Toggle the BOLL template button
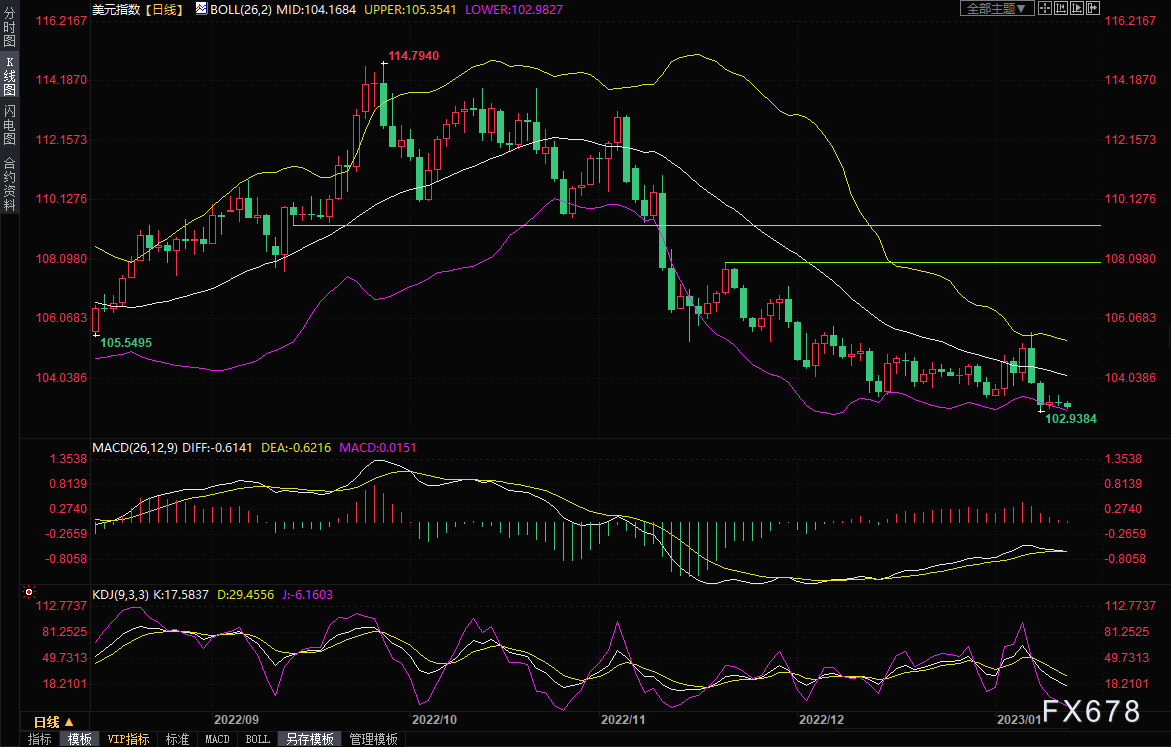 coord(257,739)
